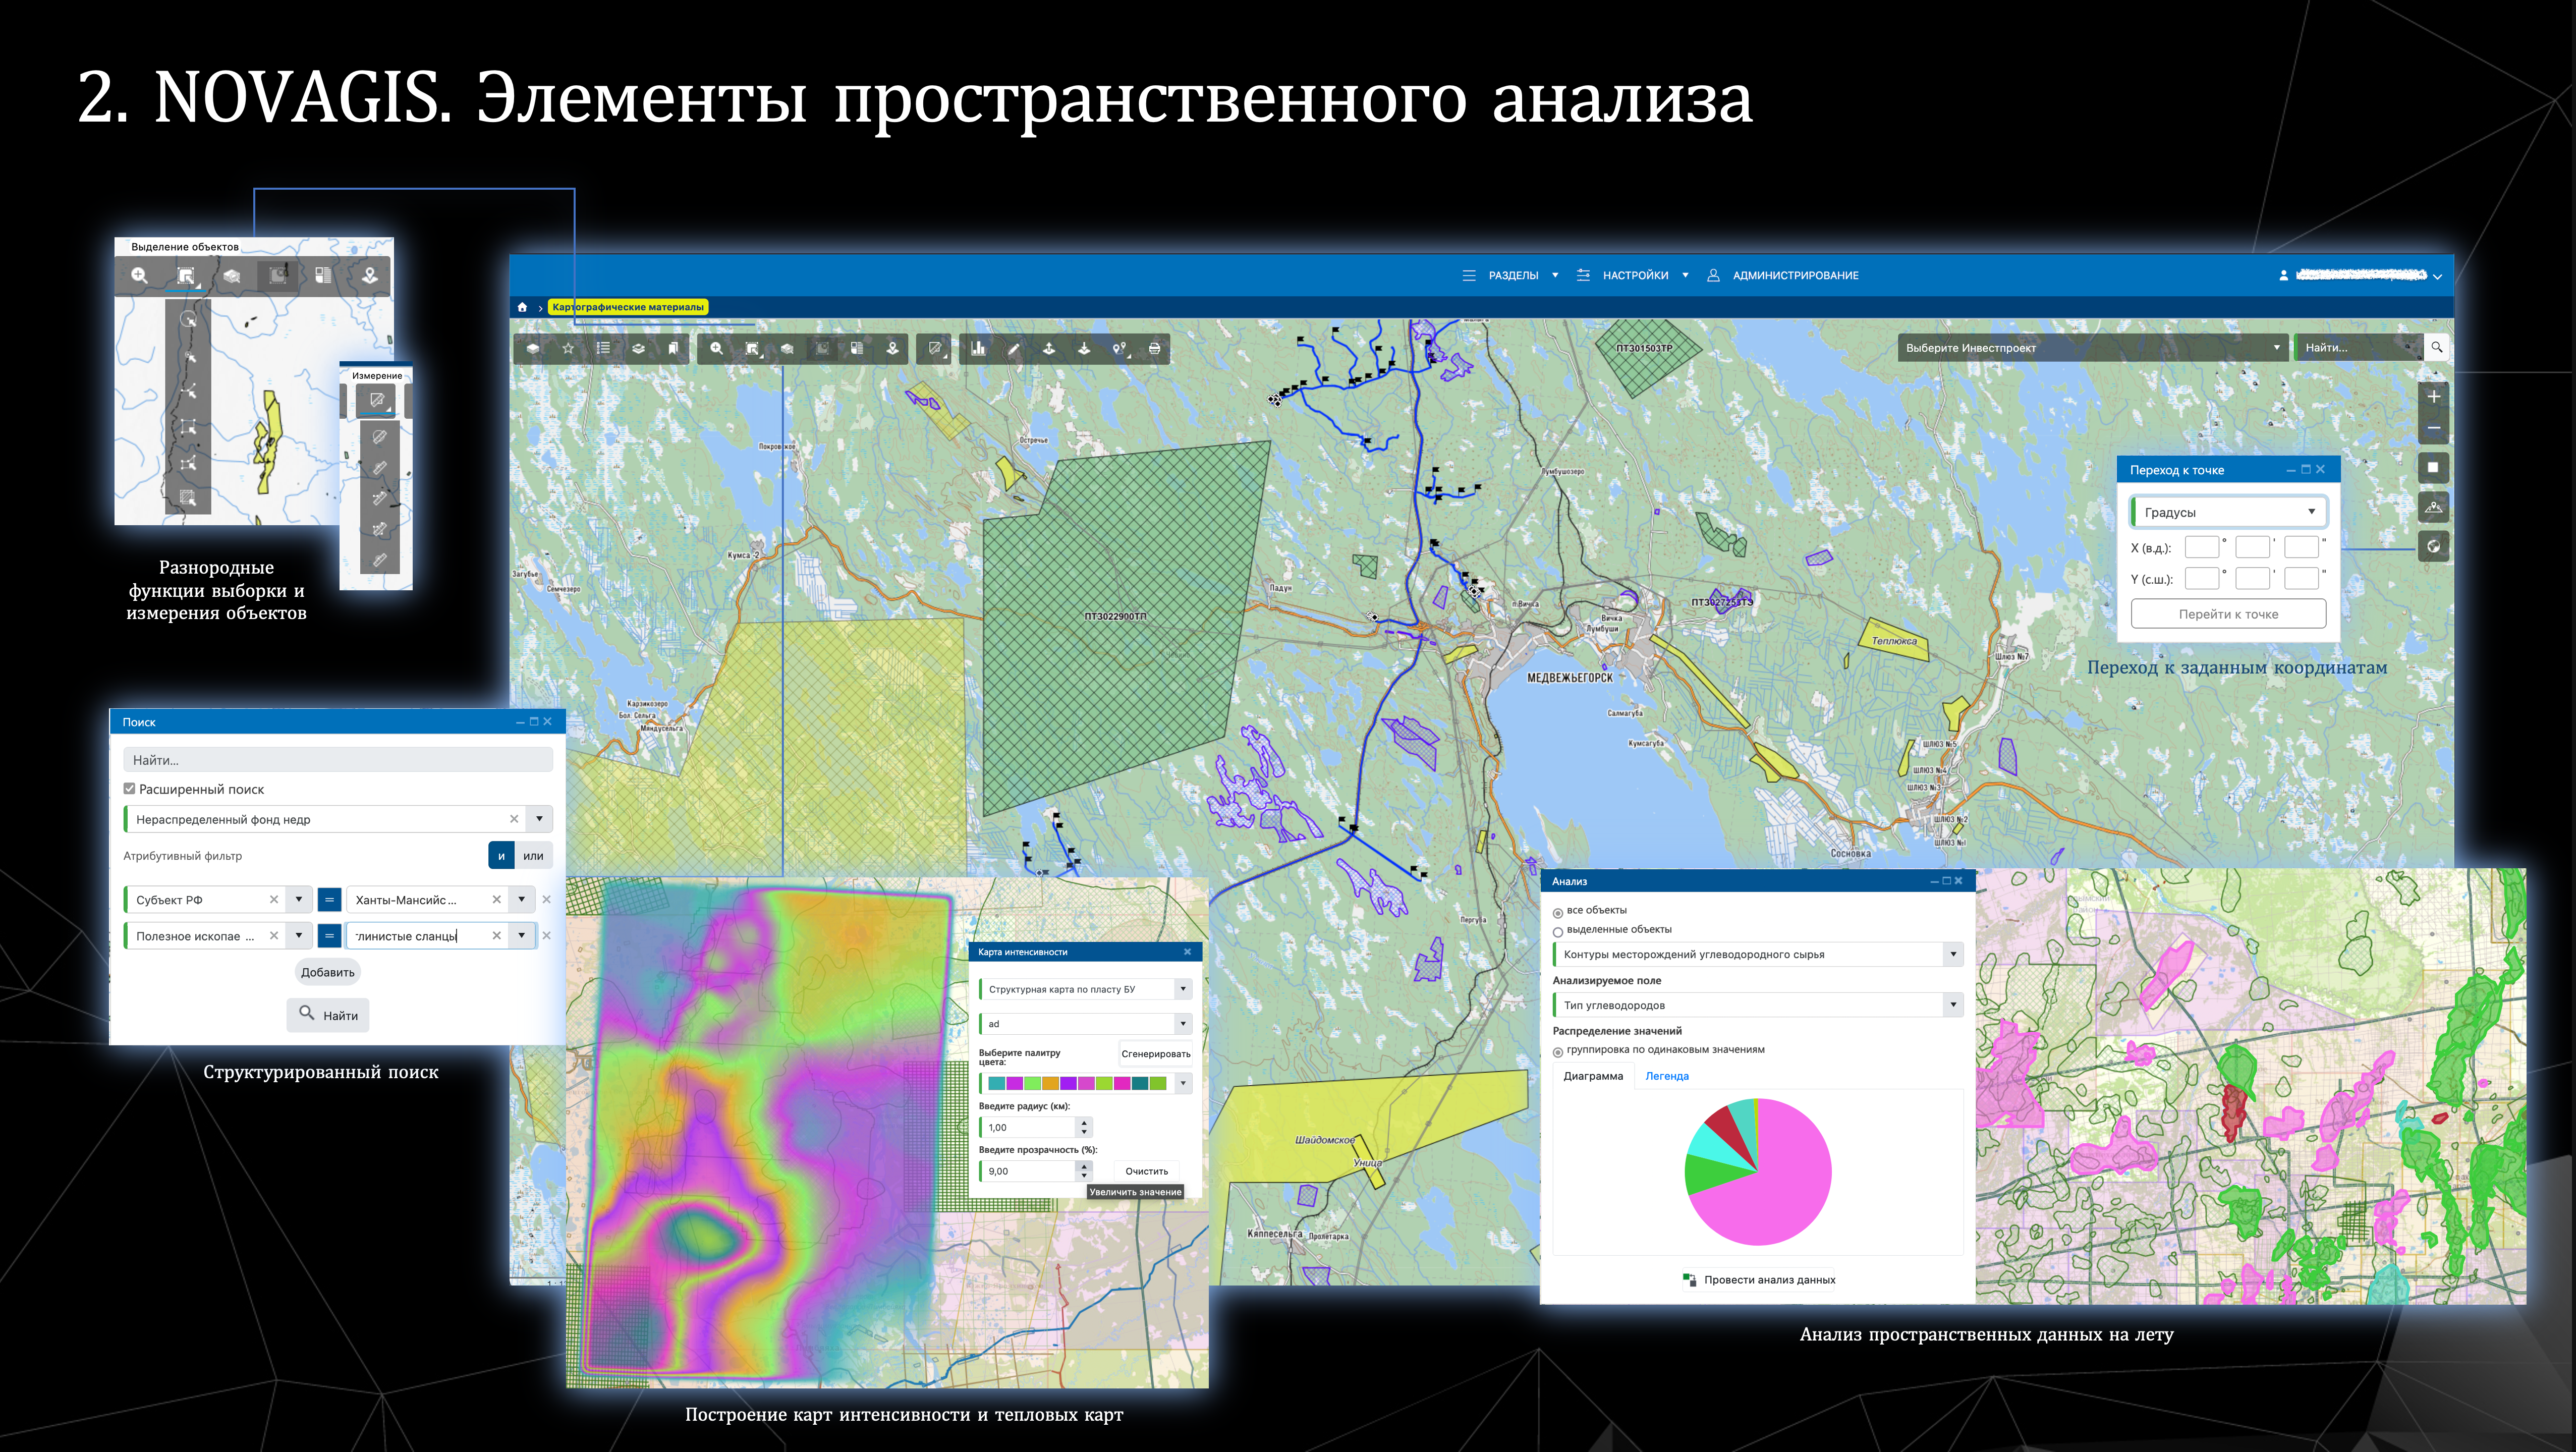Click the Найти... field in the Поиск panel
The image size is (2576, 1452).
pyautogui.click(x=338, y=760)
